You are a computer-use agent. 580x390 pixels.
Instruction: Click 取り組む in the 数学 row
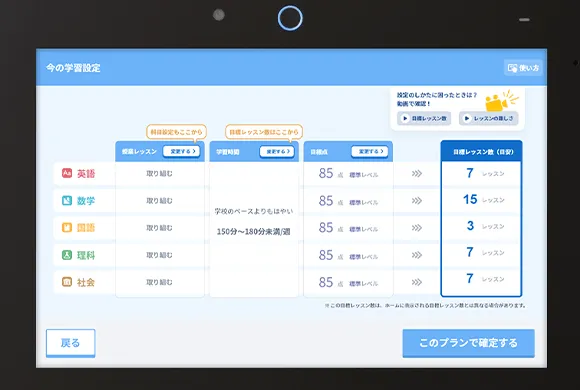coord(159,201)
